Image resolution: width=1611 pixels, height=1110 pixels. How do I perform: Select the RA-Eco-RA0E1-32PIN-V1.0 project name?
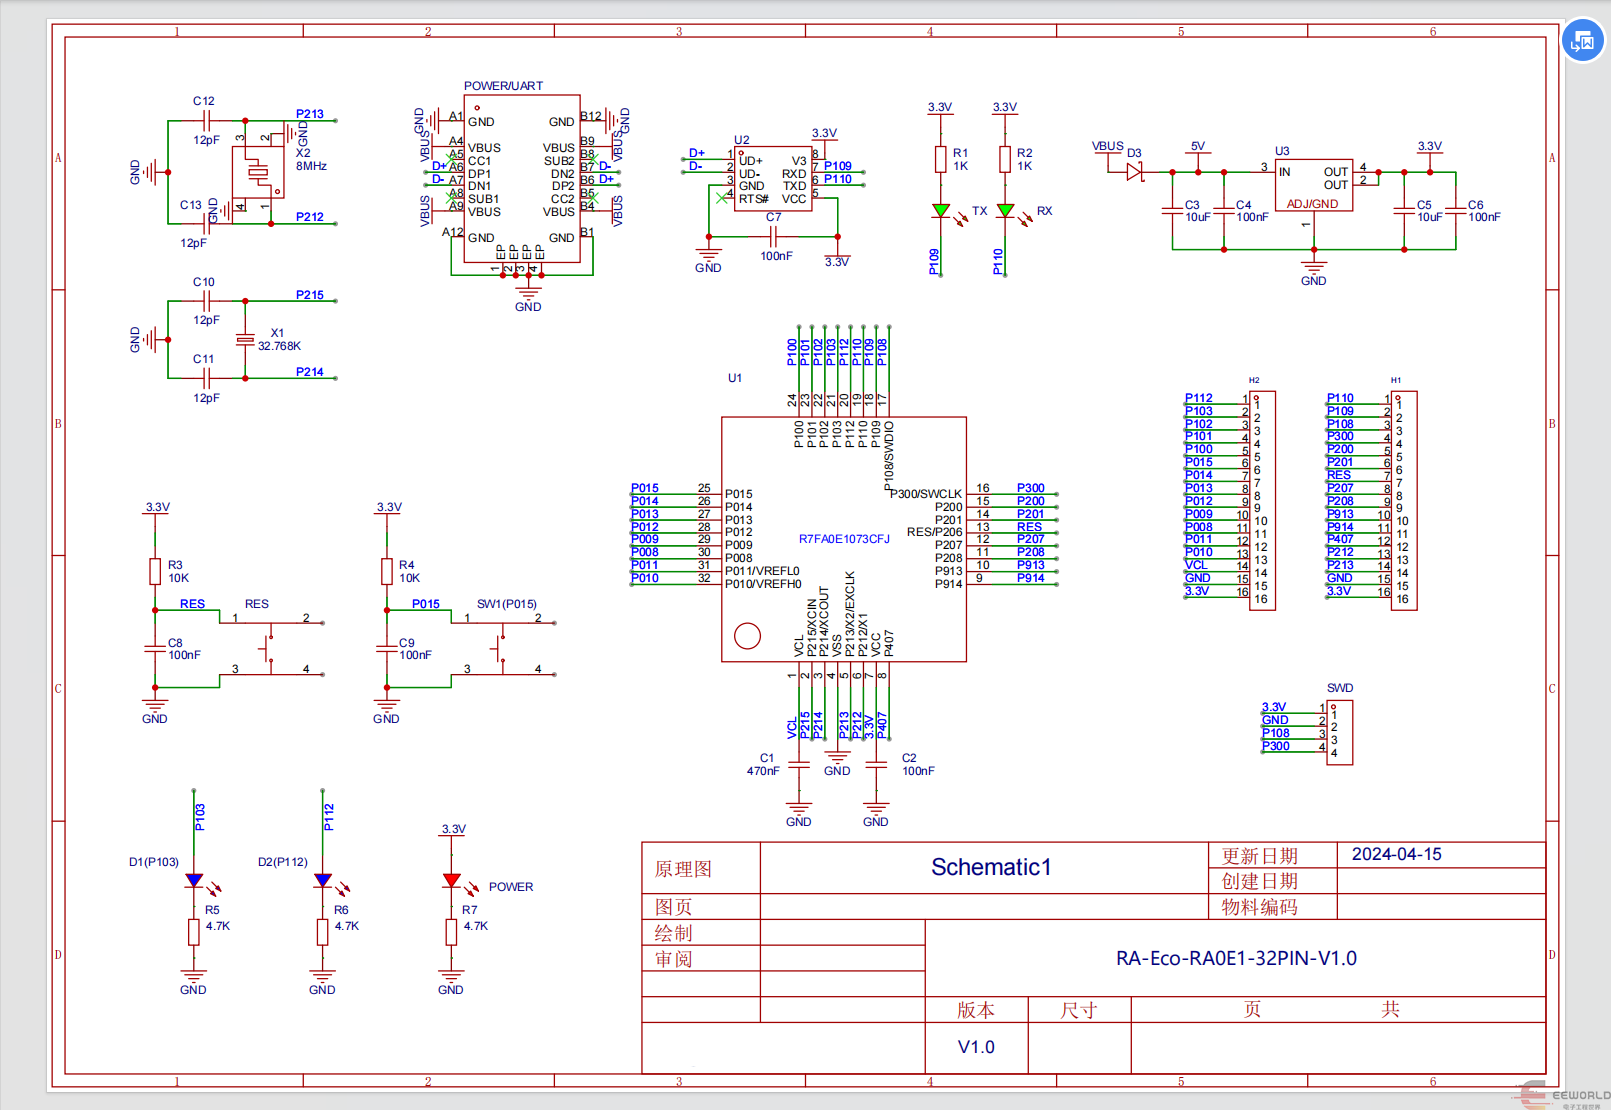click(x=1236, y=958)
